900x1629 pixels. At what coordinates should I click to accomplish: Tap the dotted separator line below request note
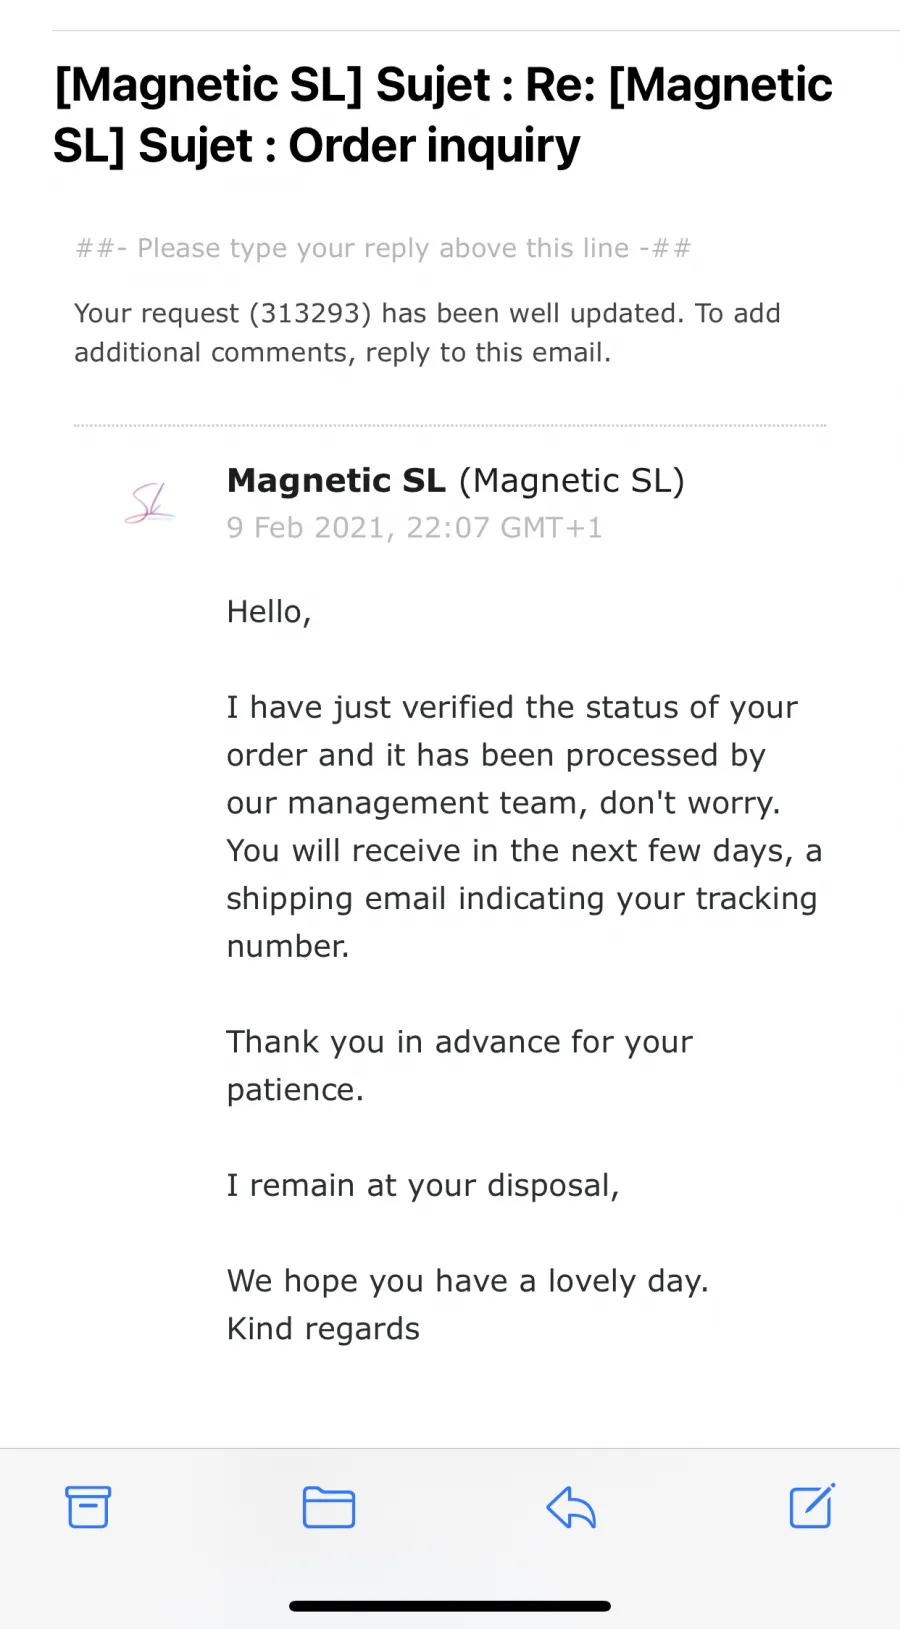coord(450,425)
